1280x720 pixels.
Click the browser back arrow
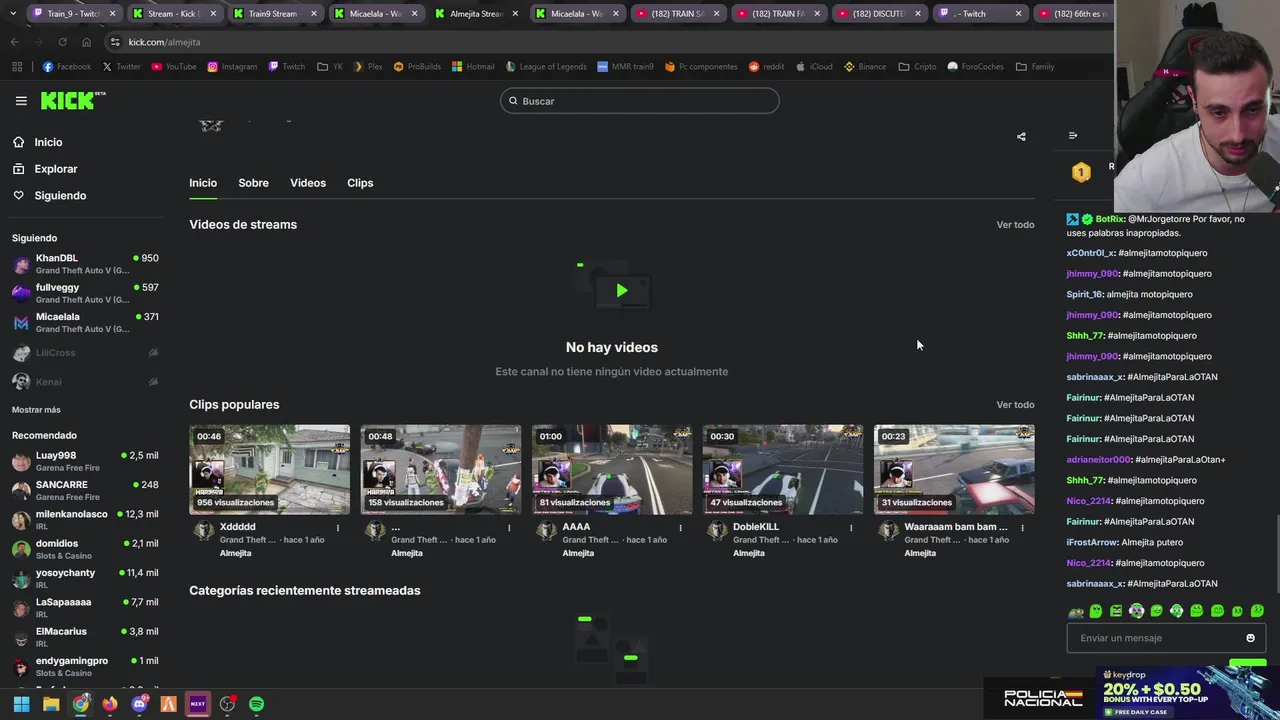click(x=14, y=42)
